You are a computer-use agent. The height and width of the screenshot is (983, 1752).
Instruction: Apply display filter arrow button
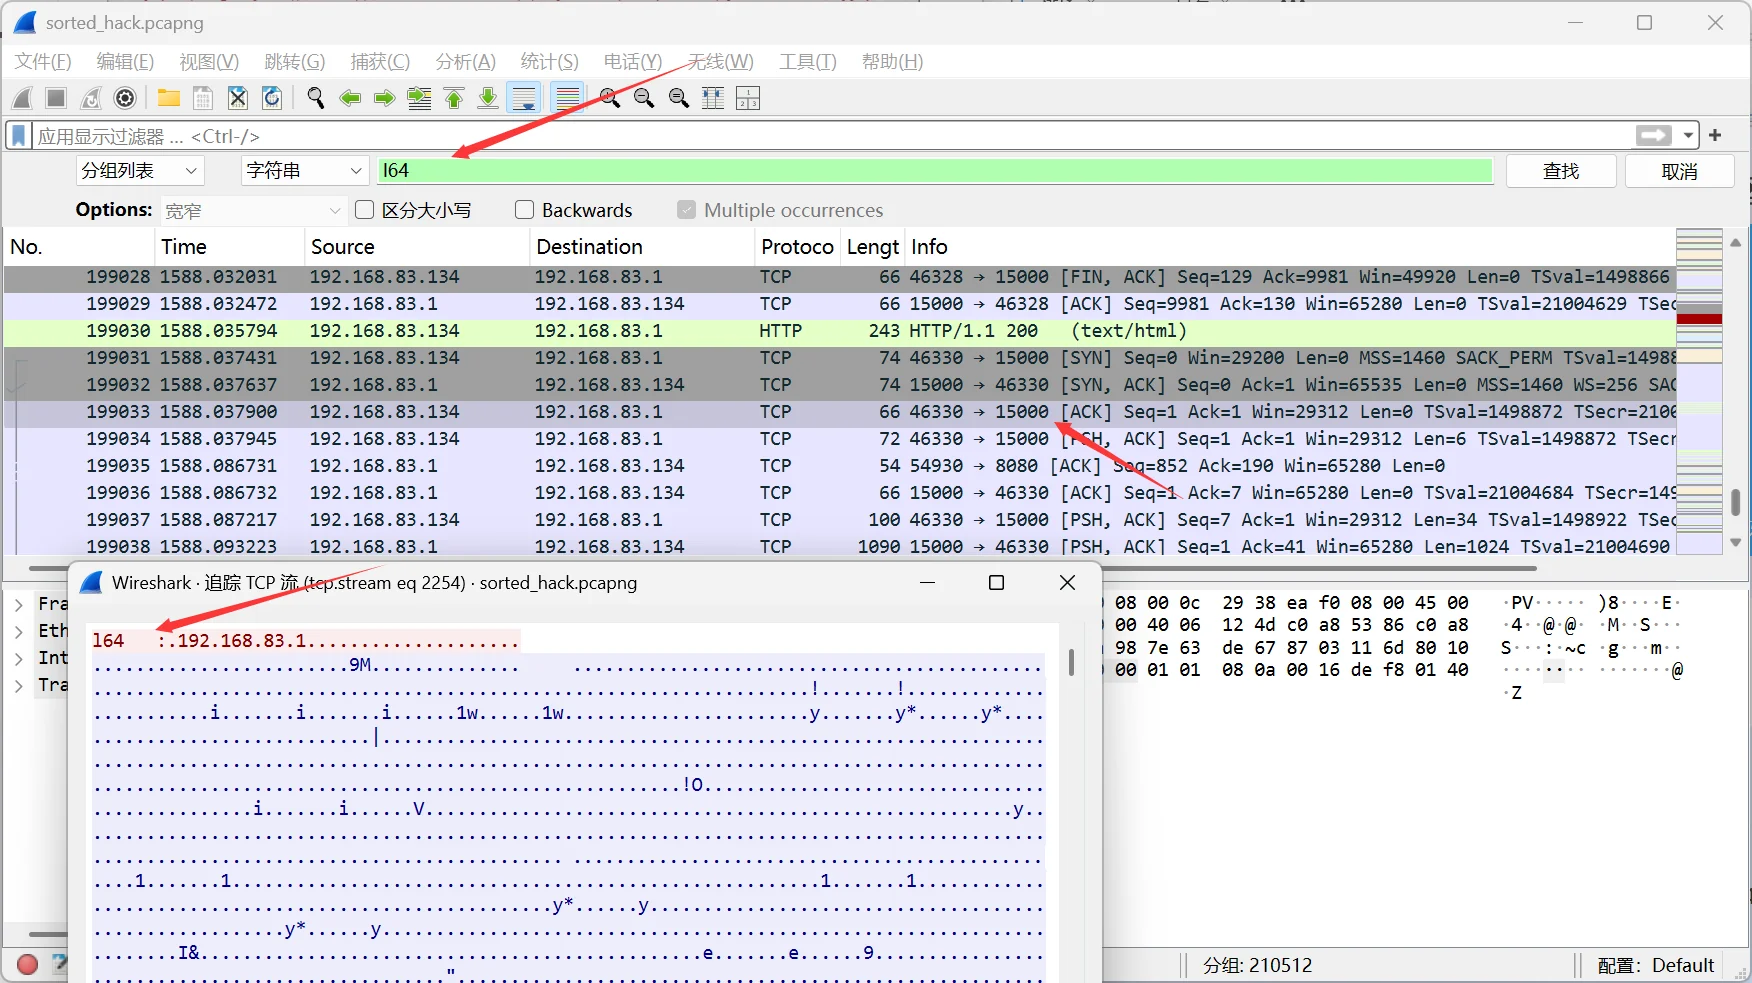[1654, 135]
